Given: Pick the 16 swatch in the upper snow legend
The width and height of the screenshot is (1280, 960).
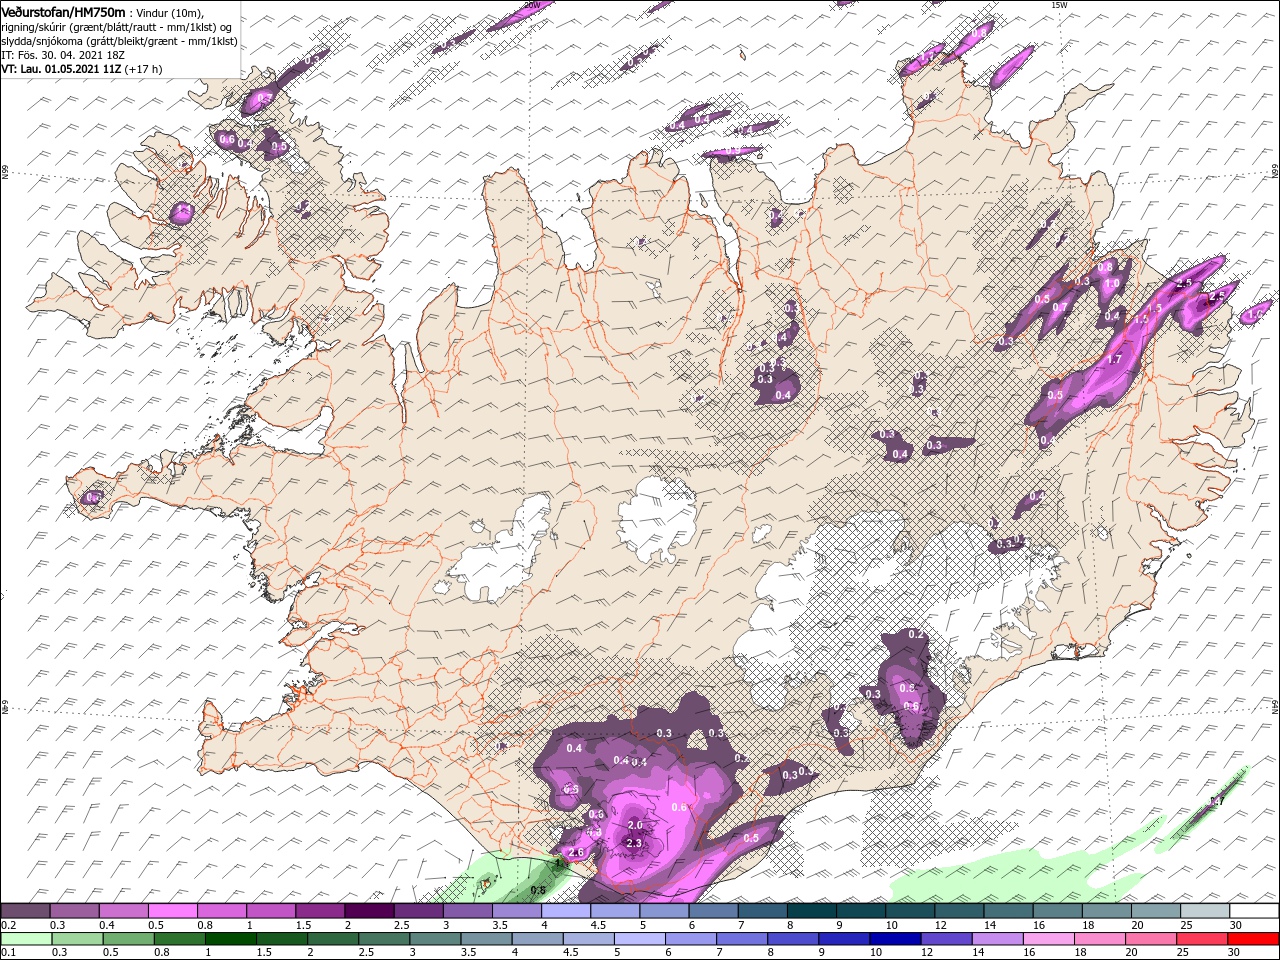Looking at the screenshot, I should click(x=1056, y=911).
